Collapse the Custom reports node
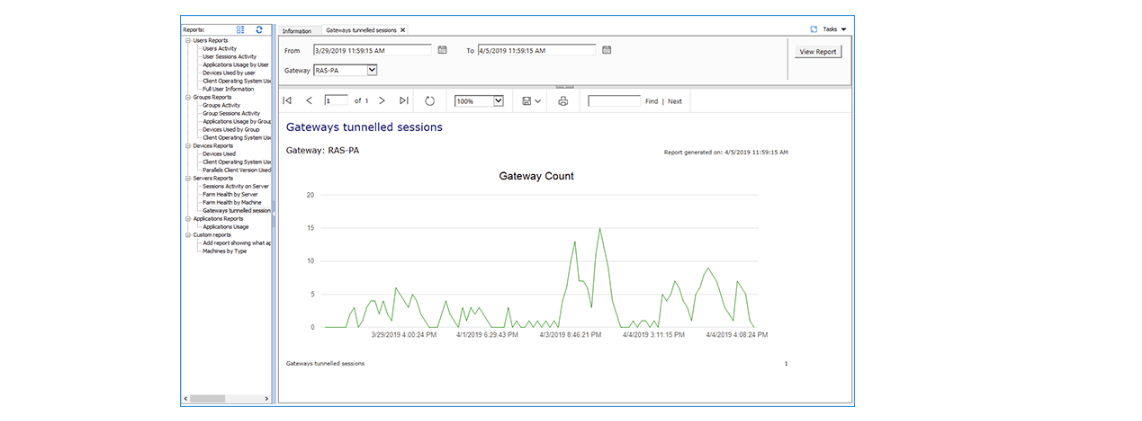The height and width of the screenshot is (421, 1142). (188, 235)
